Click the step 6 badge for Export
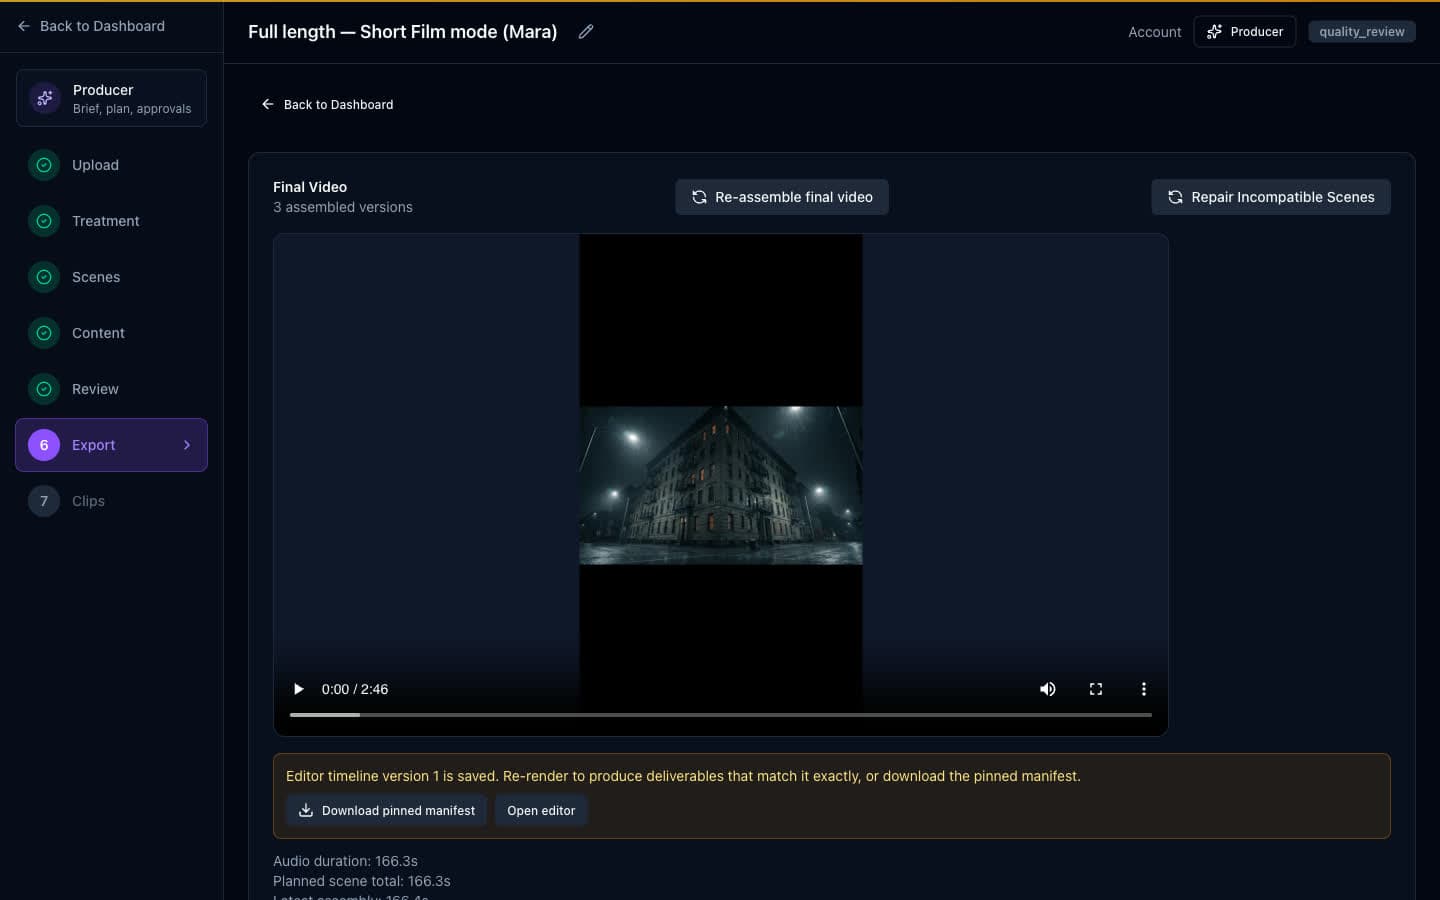The height and width of the screenshot is (900, 1440). click(x=44, y=445)
